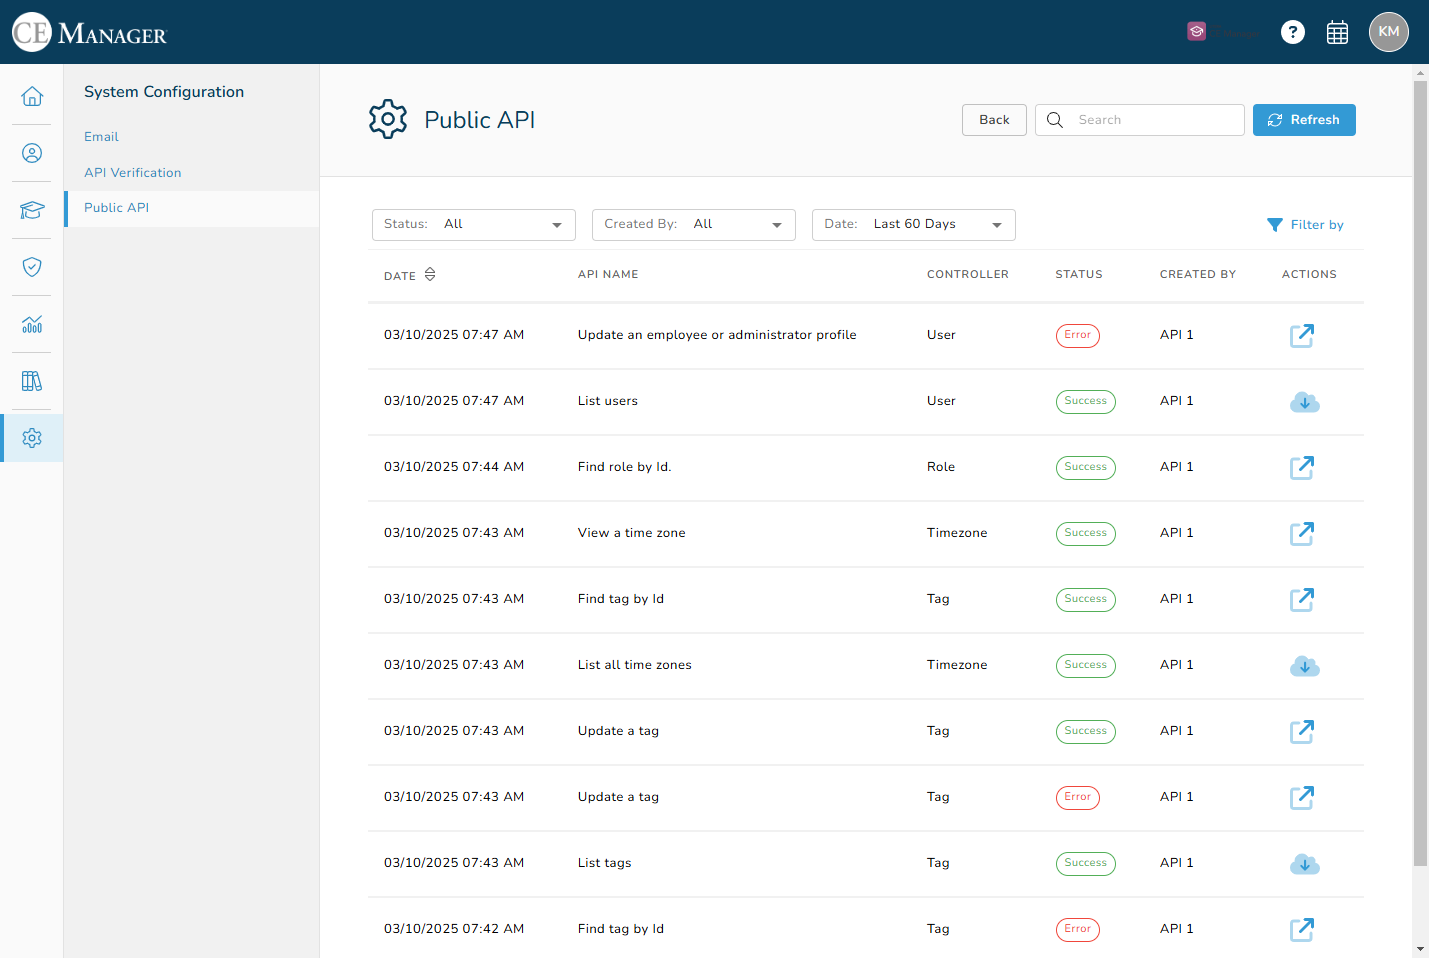Download the List users response

[x=1304, y=402]
